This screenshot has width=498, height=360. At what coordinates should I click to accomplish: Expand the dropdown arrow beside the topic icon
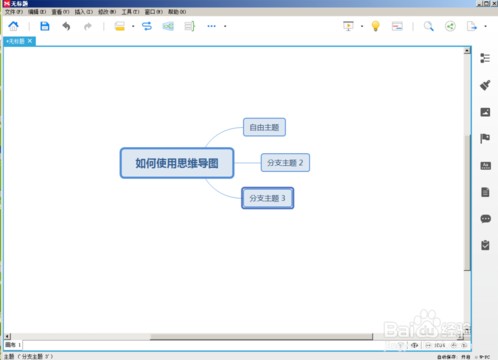(133, 26)
